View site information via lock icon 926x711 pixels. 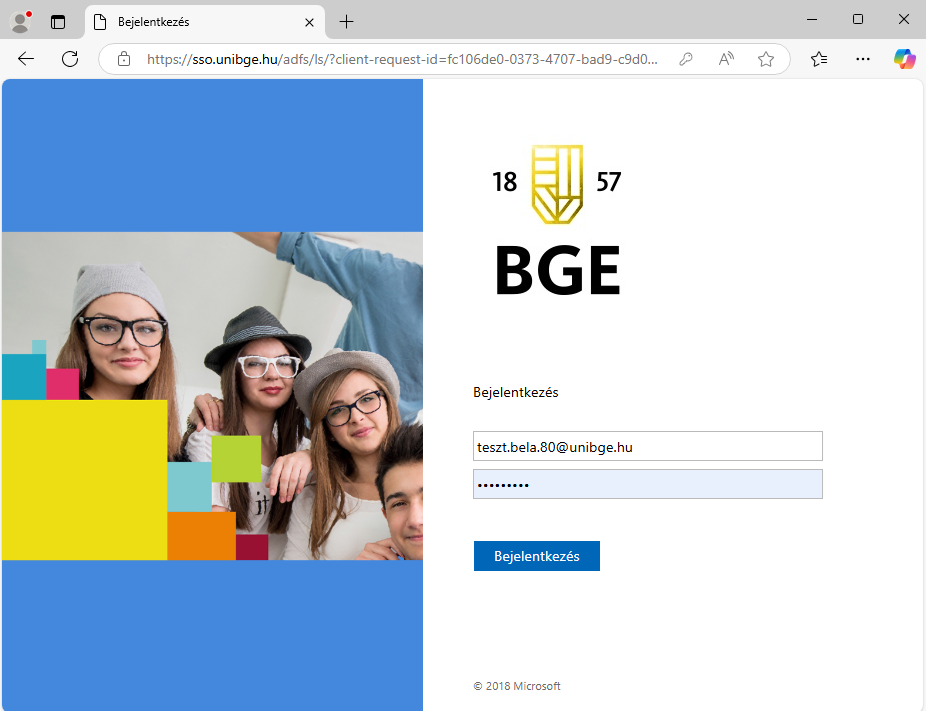[x=124, y=59]
